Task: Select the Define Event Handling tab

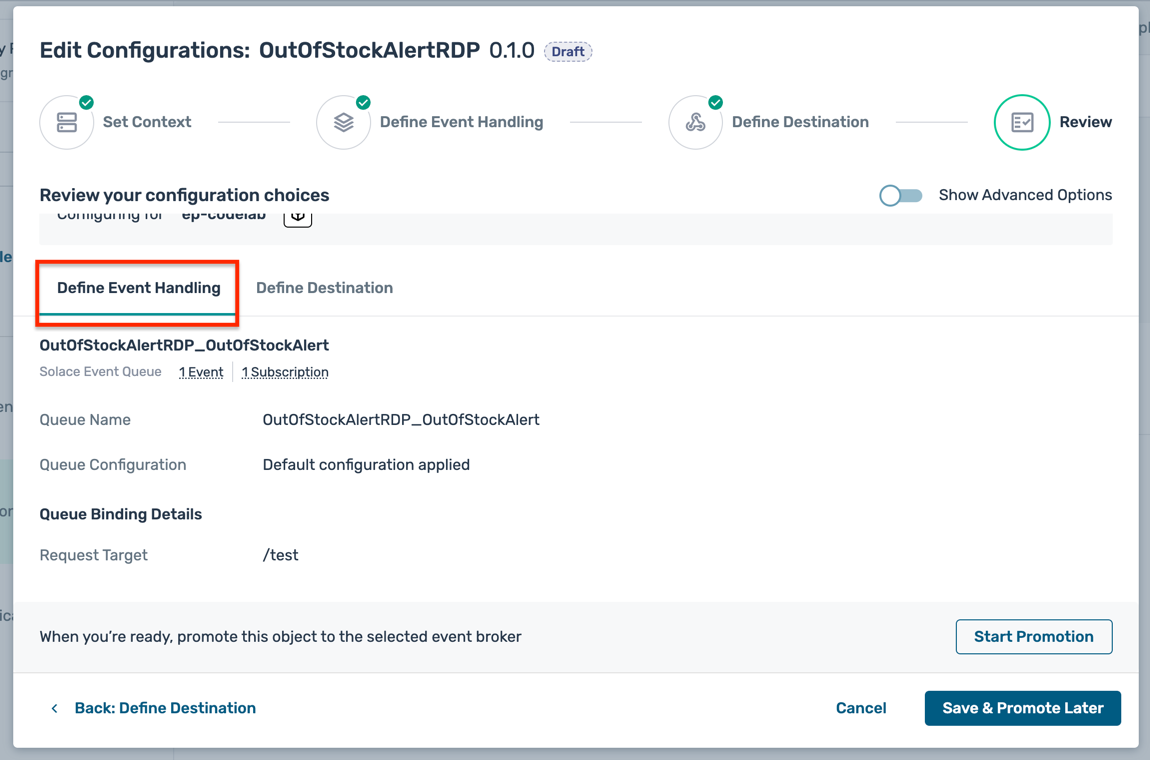Action: (x=137, y=287)
